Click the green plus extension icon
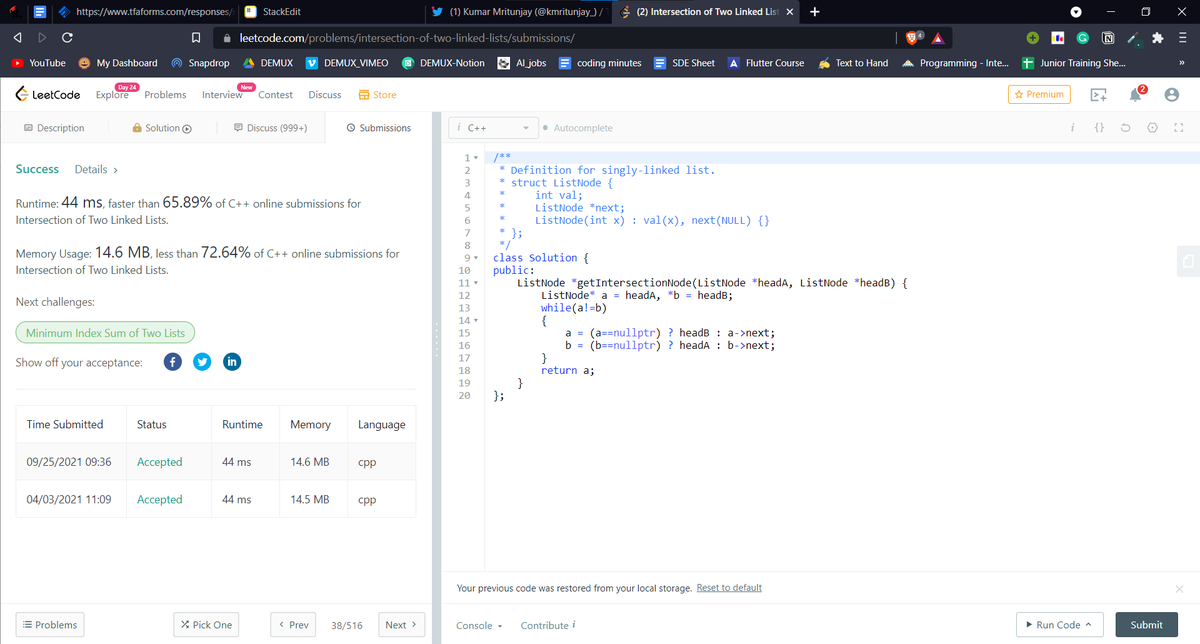This screenshot has height=644, width=1200. (x=1032, y=37)
